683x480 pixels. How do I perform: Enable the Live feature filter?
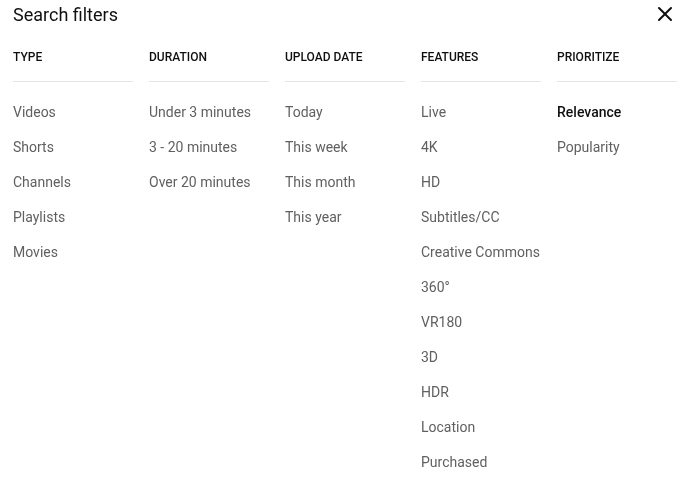(434, 112)
